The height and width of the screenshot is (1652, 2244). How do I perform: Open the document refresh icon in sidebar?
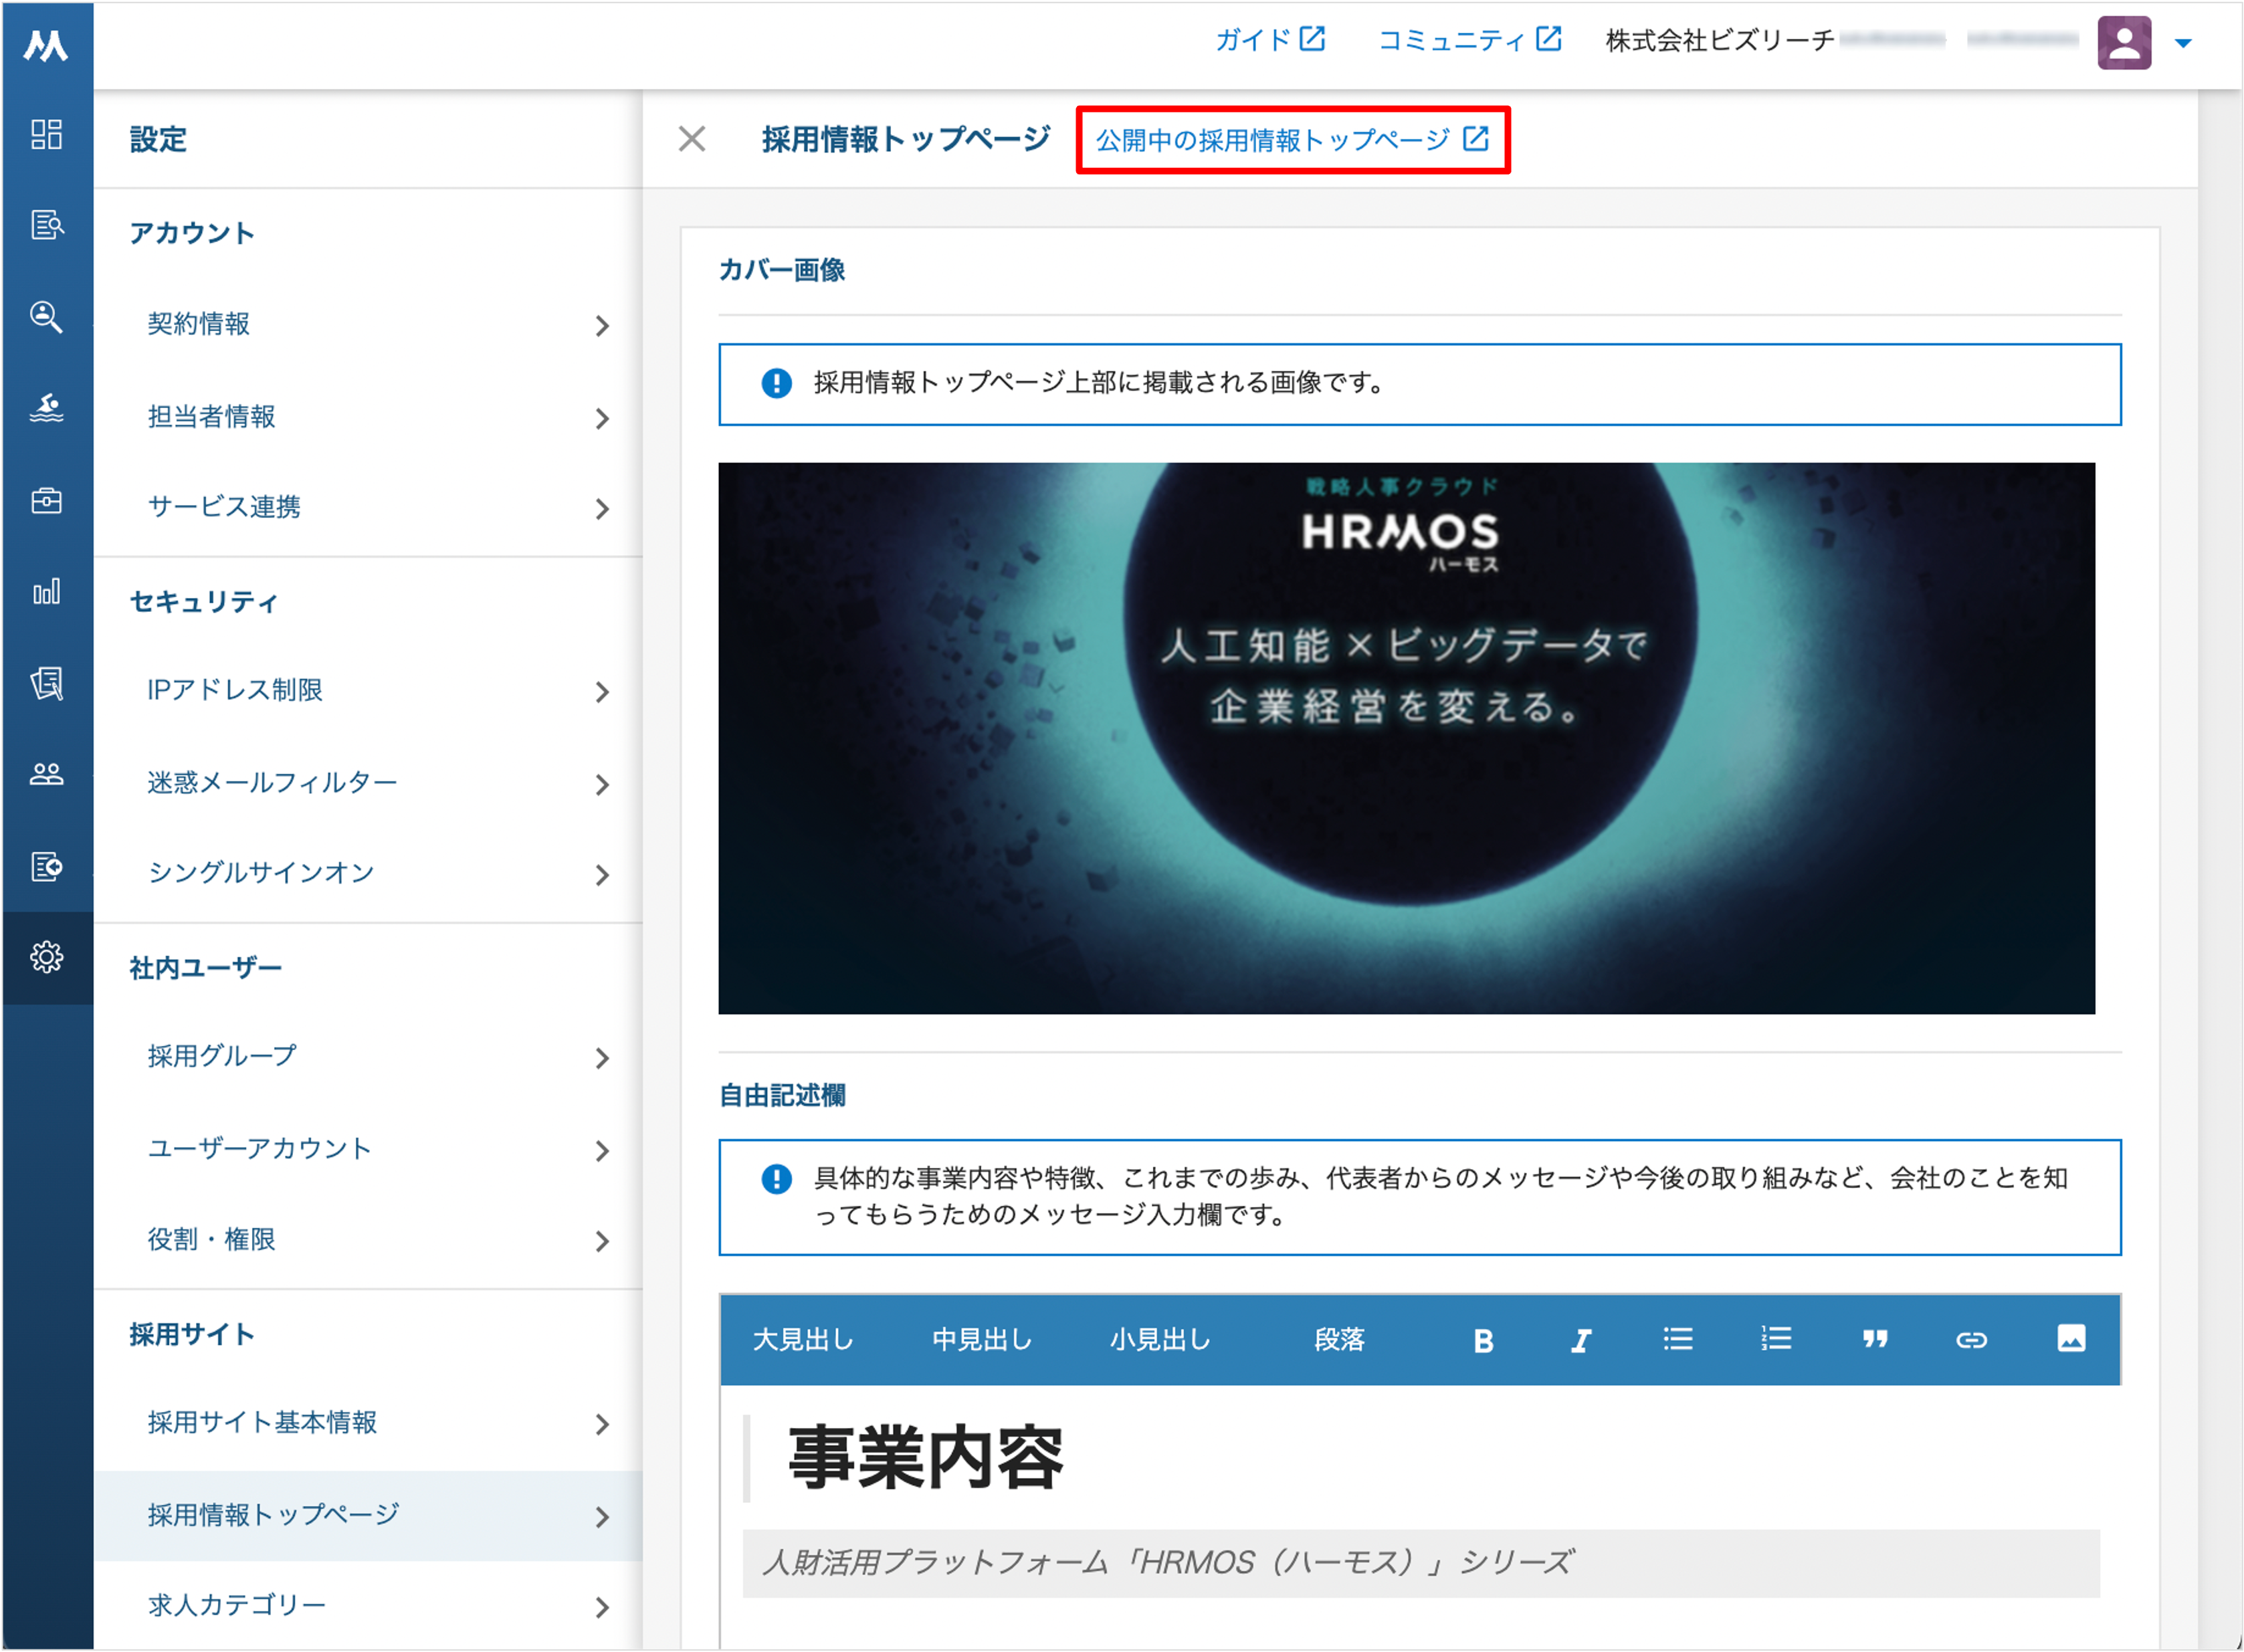pos(46,866)
